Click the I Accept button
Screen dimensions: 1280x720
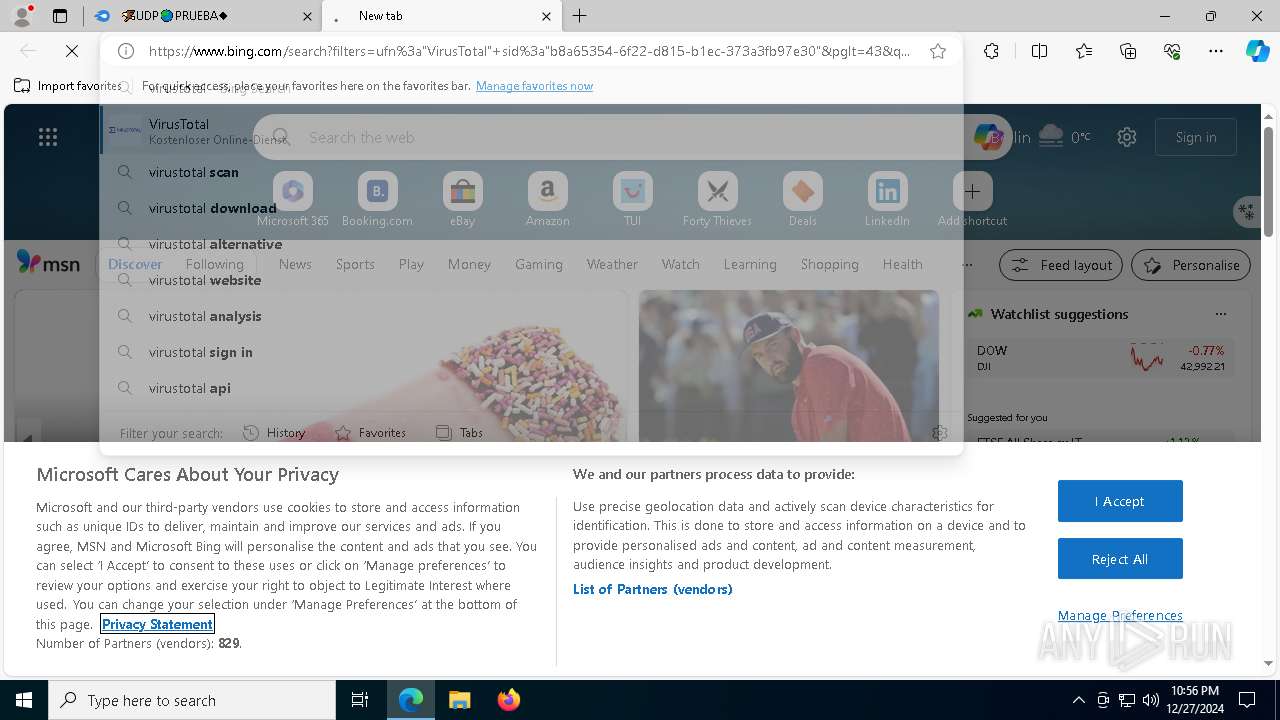coord(1120,501)
